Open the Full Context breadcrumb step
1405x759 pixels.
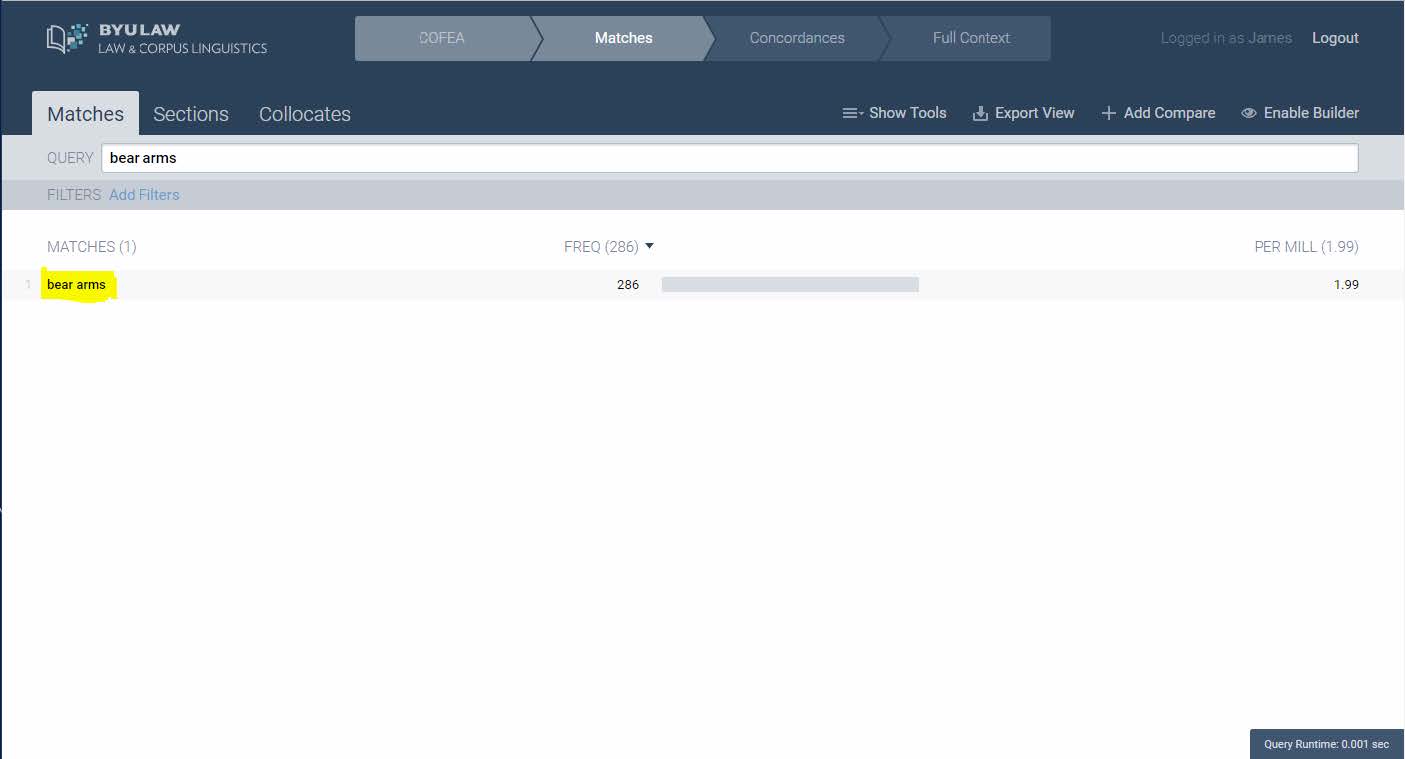point(970,38)
